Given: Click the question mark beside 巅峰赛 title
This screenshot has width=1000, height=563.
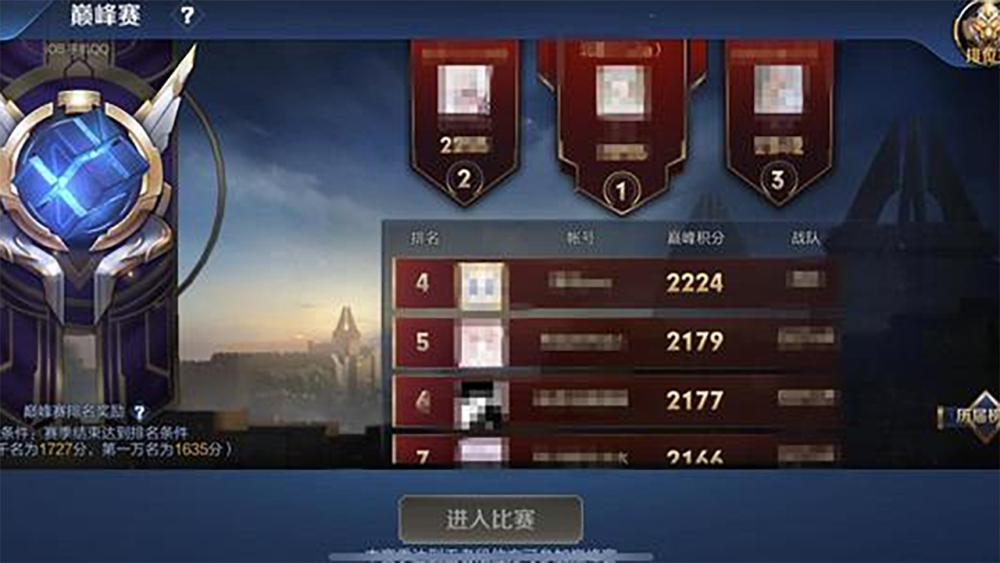Looking at the screenshot, I should [187, 15].
